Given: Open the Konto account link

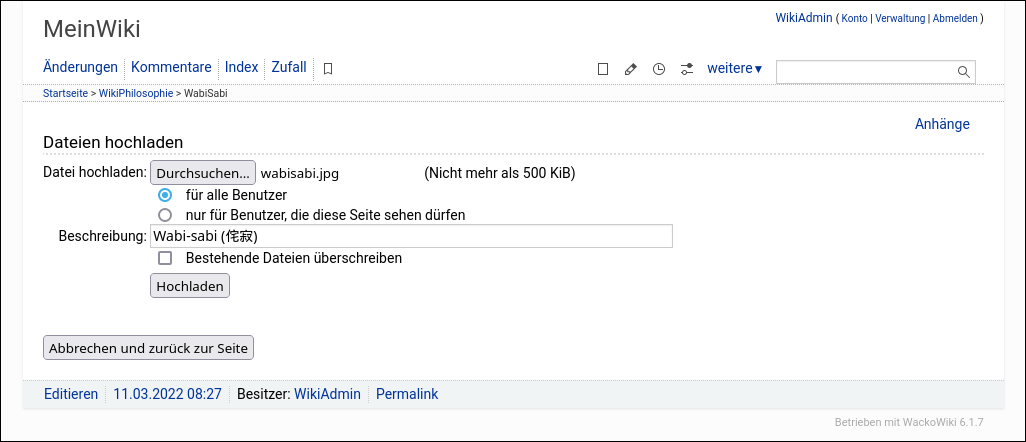Looking at the screenshot, I should (x=854, y=18).
